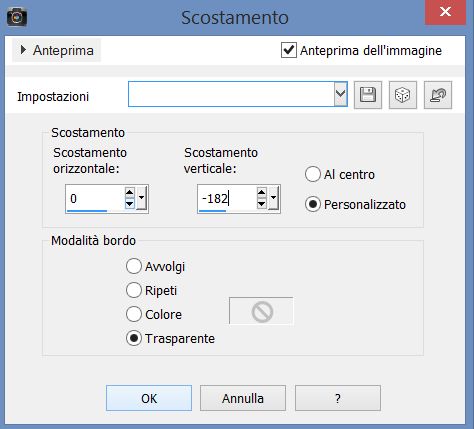
Task: Click the reset to default icon
Action: pyautogui.click(x=438, y=95)
